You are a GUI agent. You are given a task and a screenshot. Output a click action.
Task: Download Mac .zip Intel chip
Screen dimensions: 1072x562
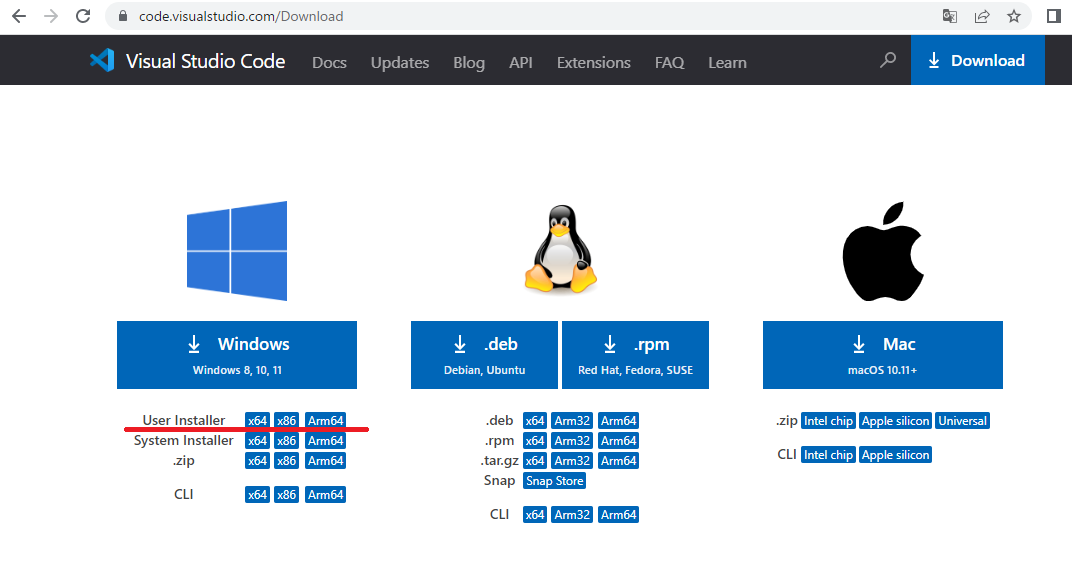(829, 420)
